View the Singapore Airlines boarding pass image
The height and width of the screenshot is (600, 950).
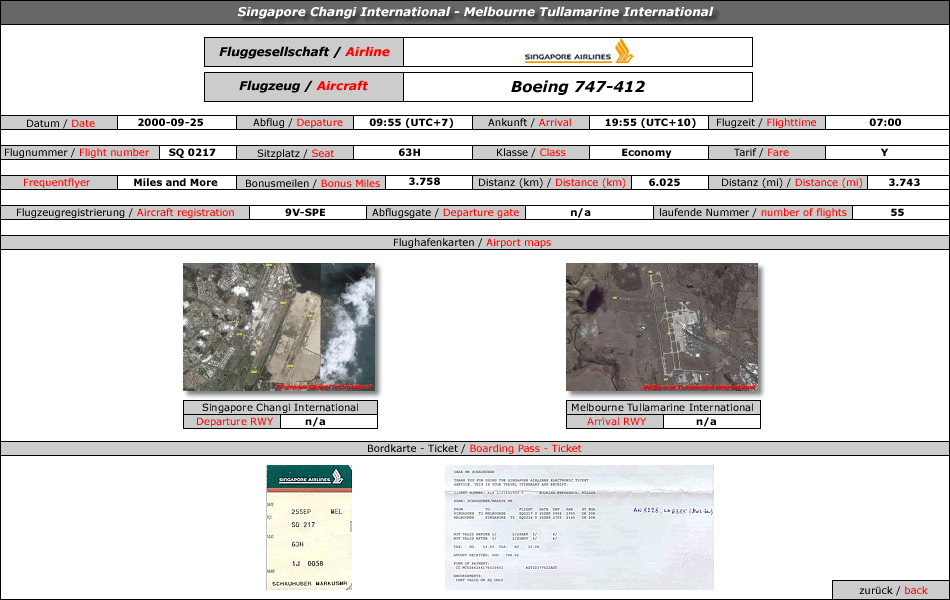tap(309, 527)
